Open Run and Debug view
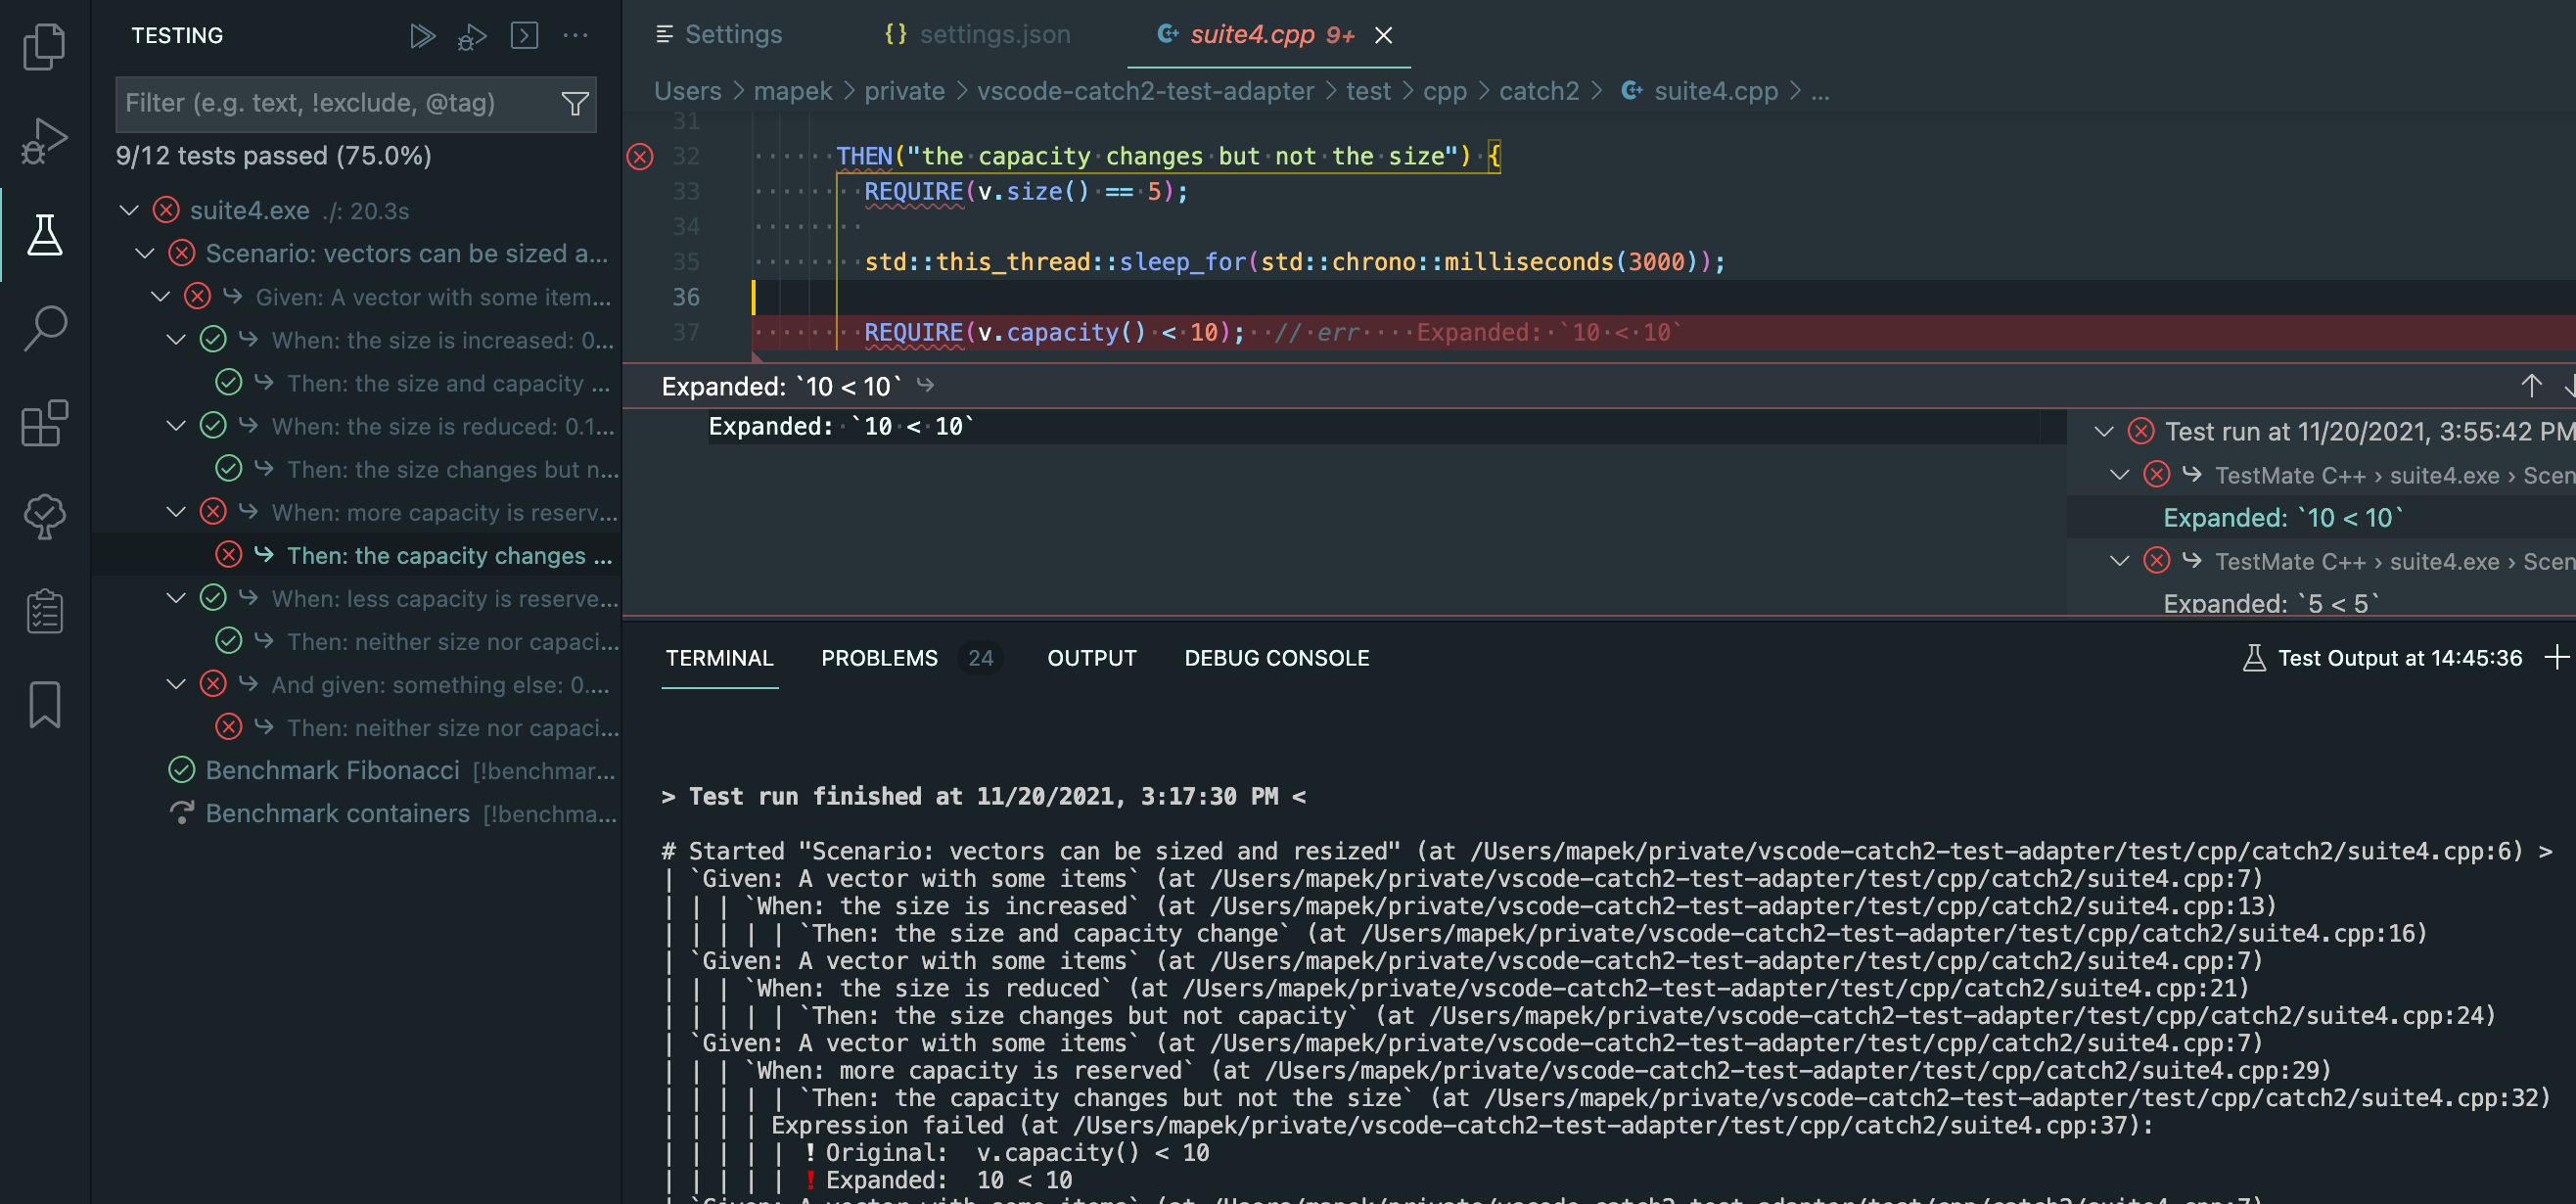Viewport: 2576px width, 1204px height. point(44,140)
